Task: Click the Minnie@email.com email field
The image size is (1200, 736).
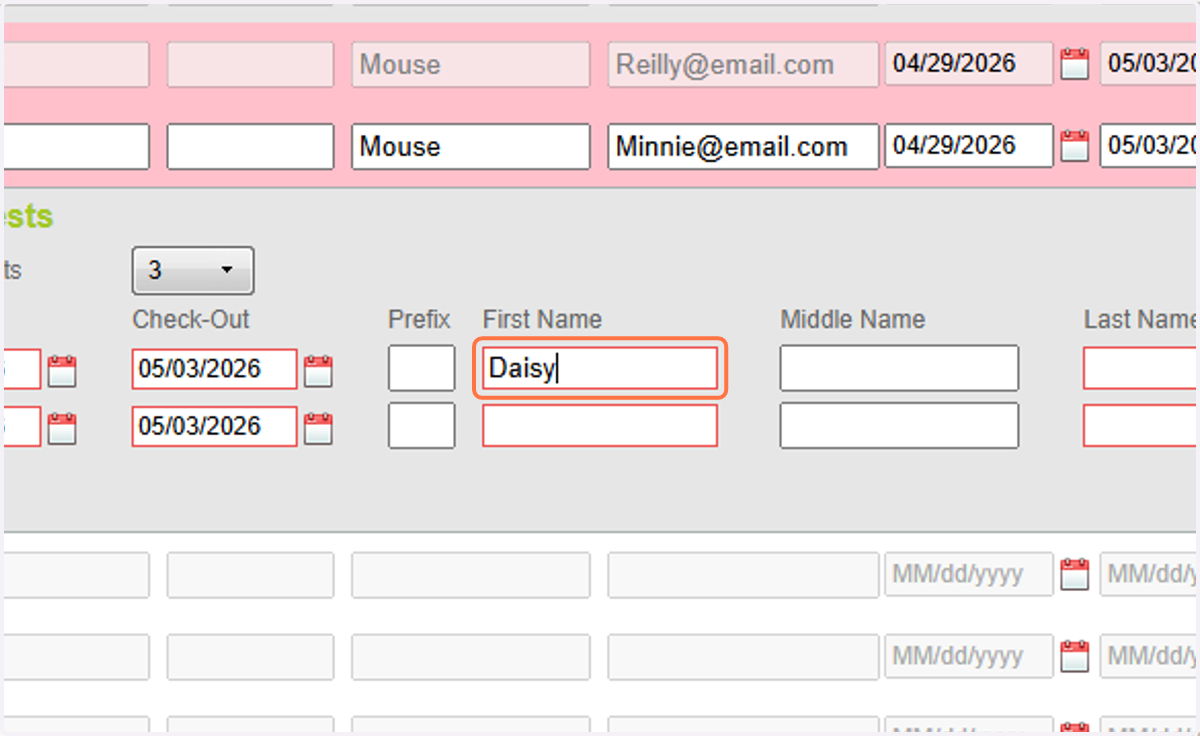Action: tap(744, 146)
